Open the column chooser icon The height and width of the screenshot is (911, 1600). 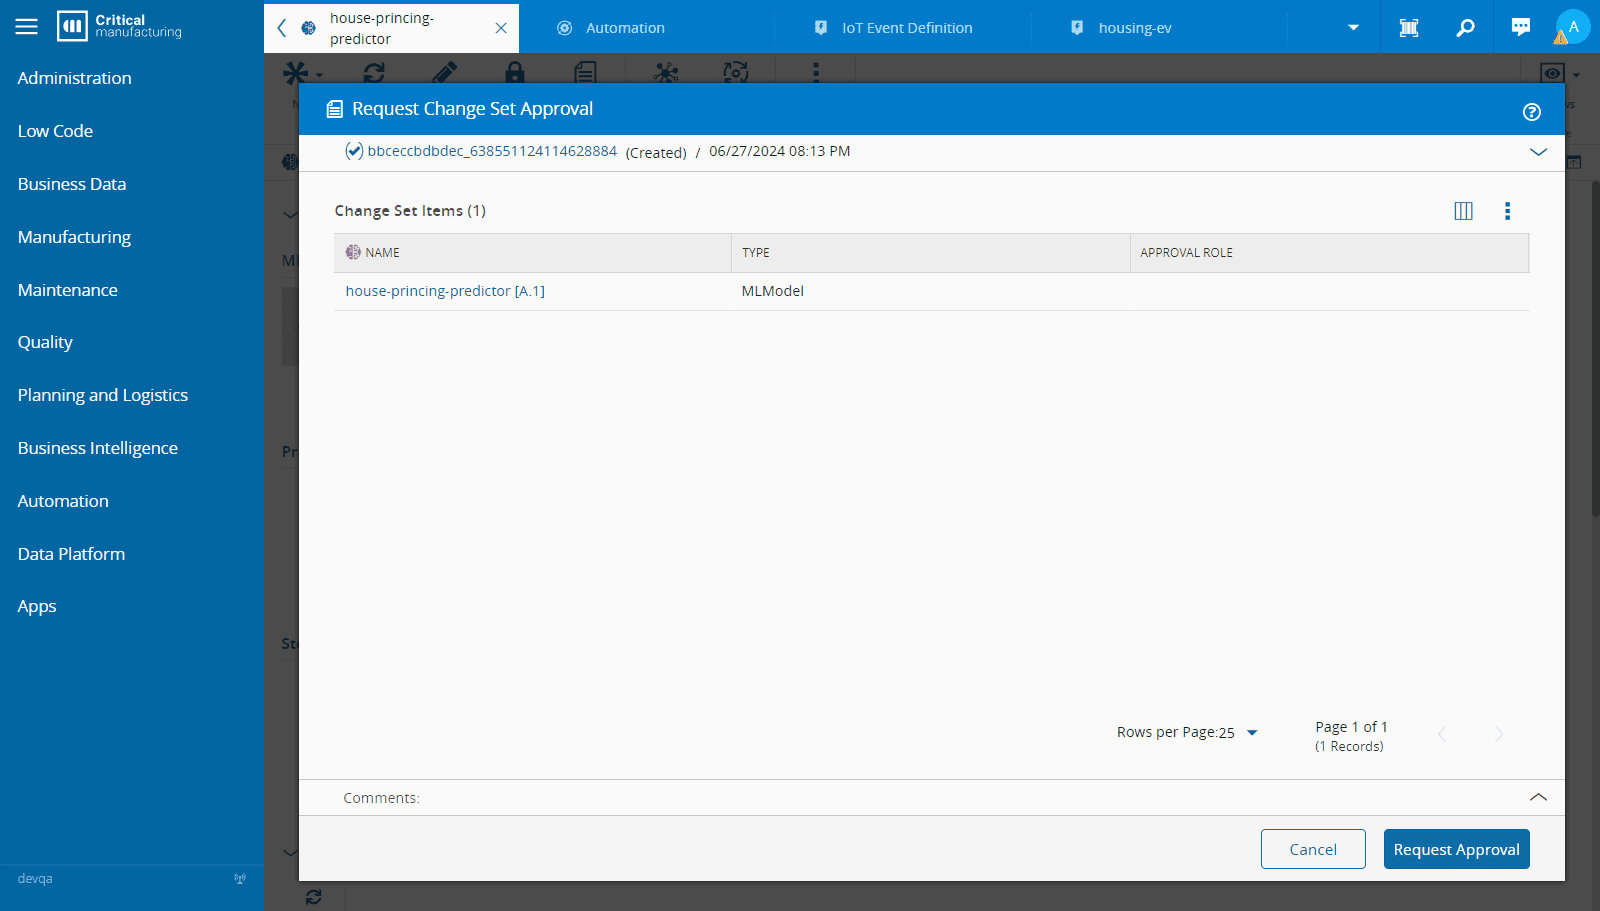[x=1463, y=211]
